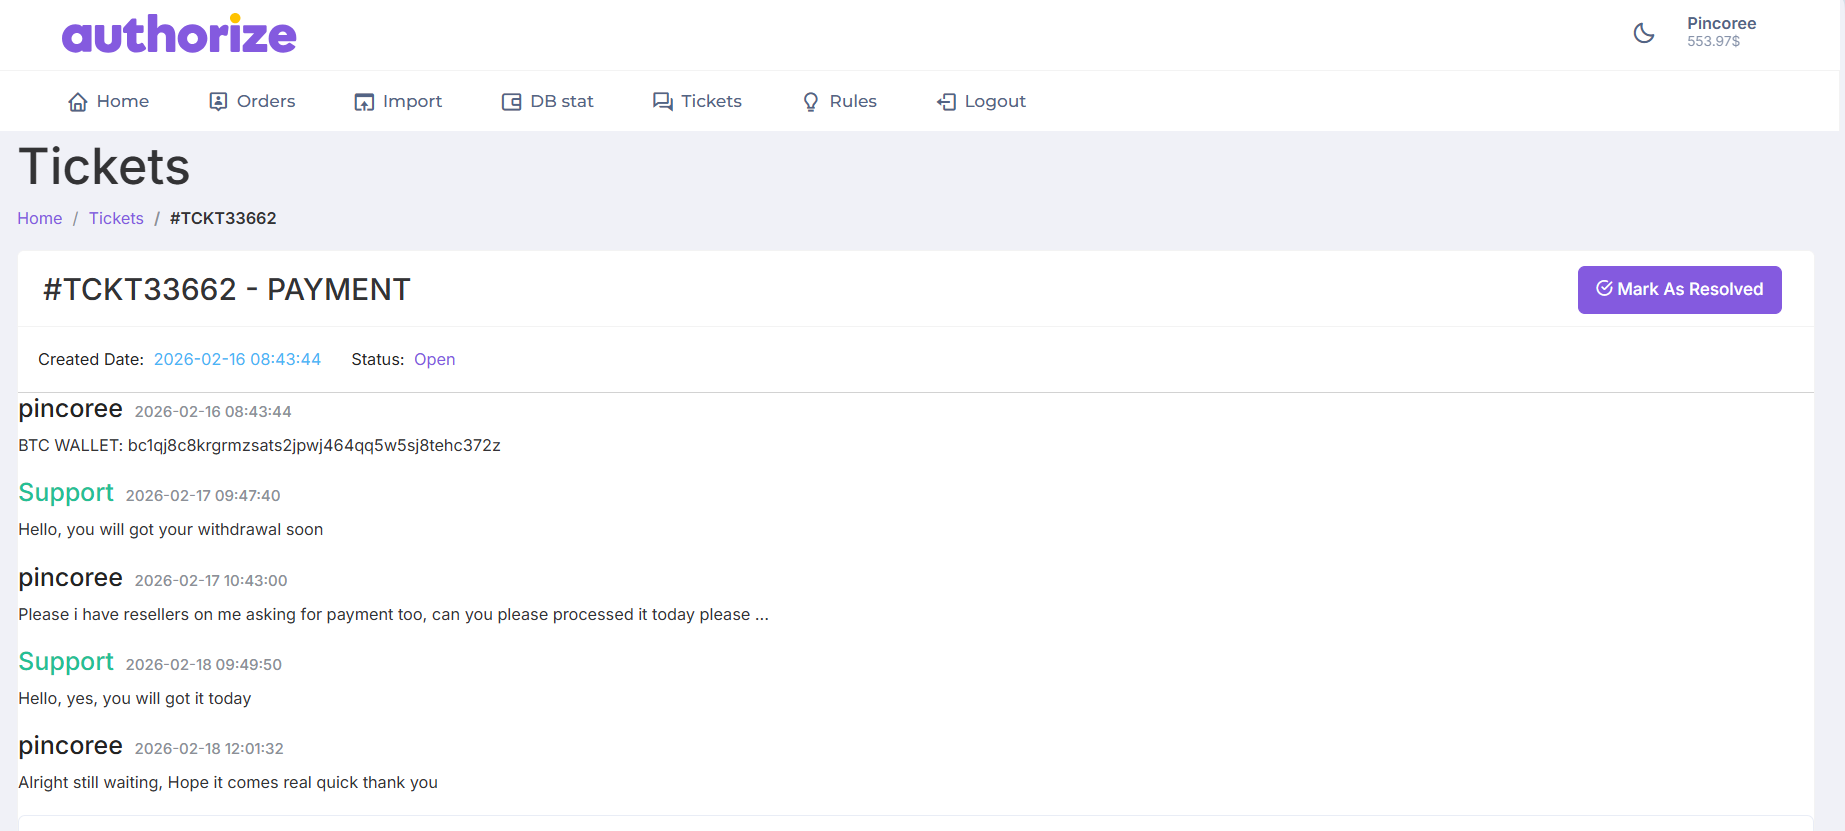1845x831 pixels.
Task: Click the Logout arrow icon
Action: (946, 102)
